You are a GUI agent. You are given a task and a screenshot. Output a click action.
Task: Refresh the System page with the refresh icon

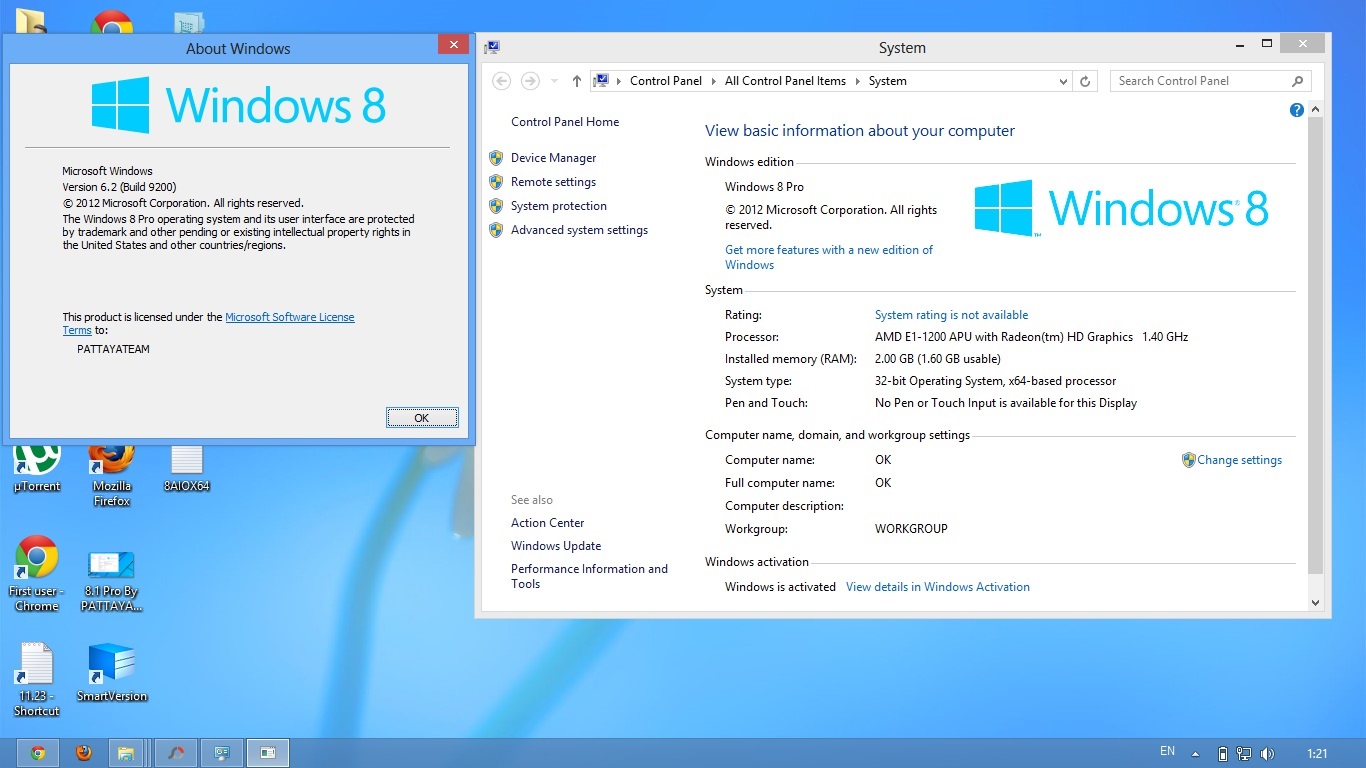tap(1086, 81)
